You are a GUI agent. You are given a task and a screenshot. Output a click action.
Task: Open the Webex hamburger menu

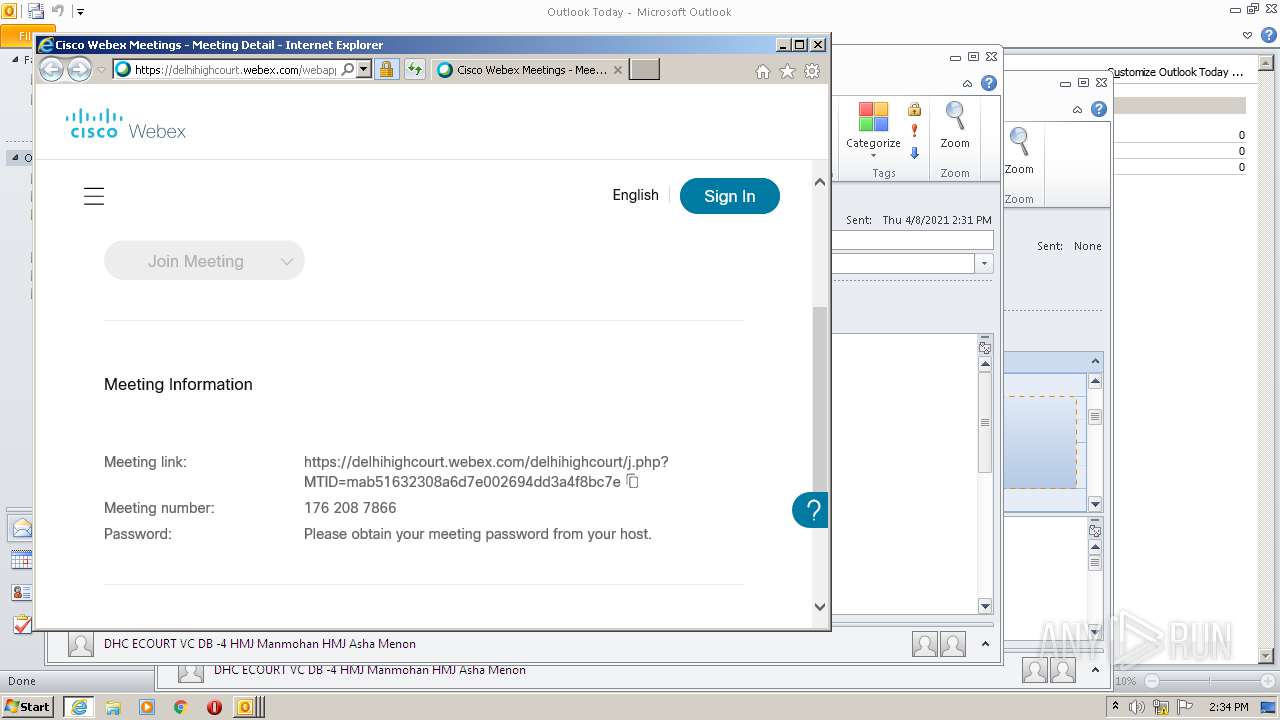(94, 196)
